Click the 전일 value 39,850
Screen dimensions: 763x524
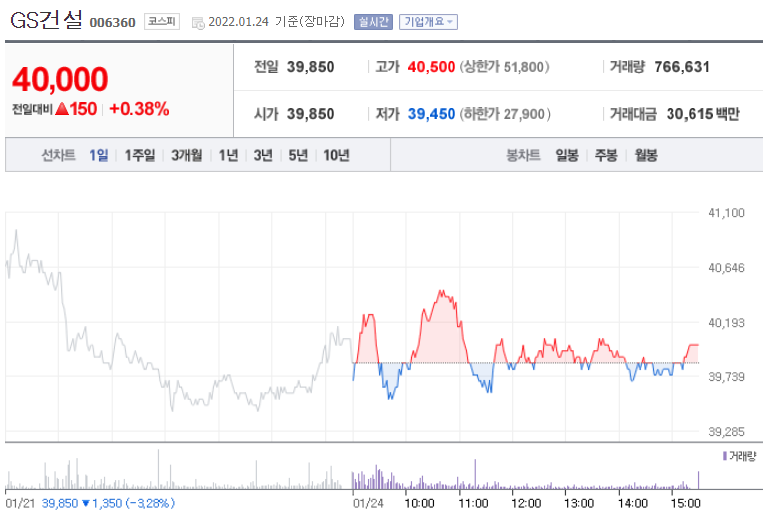pos(310,67)
